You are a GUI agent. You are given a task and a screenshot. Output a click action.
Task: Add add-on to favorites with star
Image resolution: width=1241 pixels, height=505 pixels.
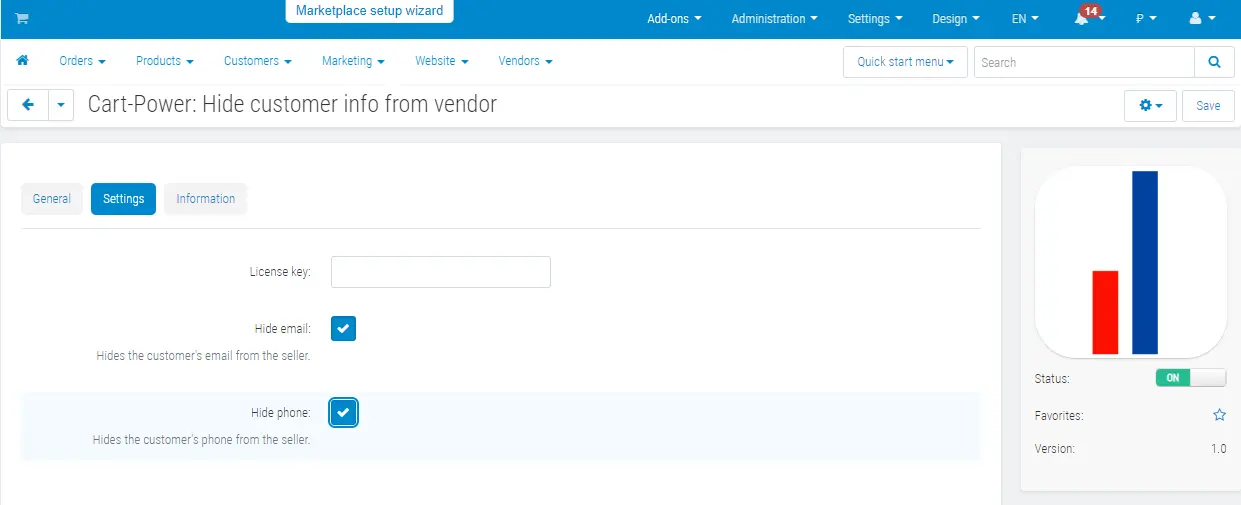pos(1219,415)
